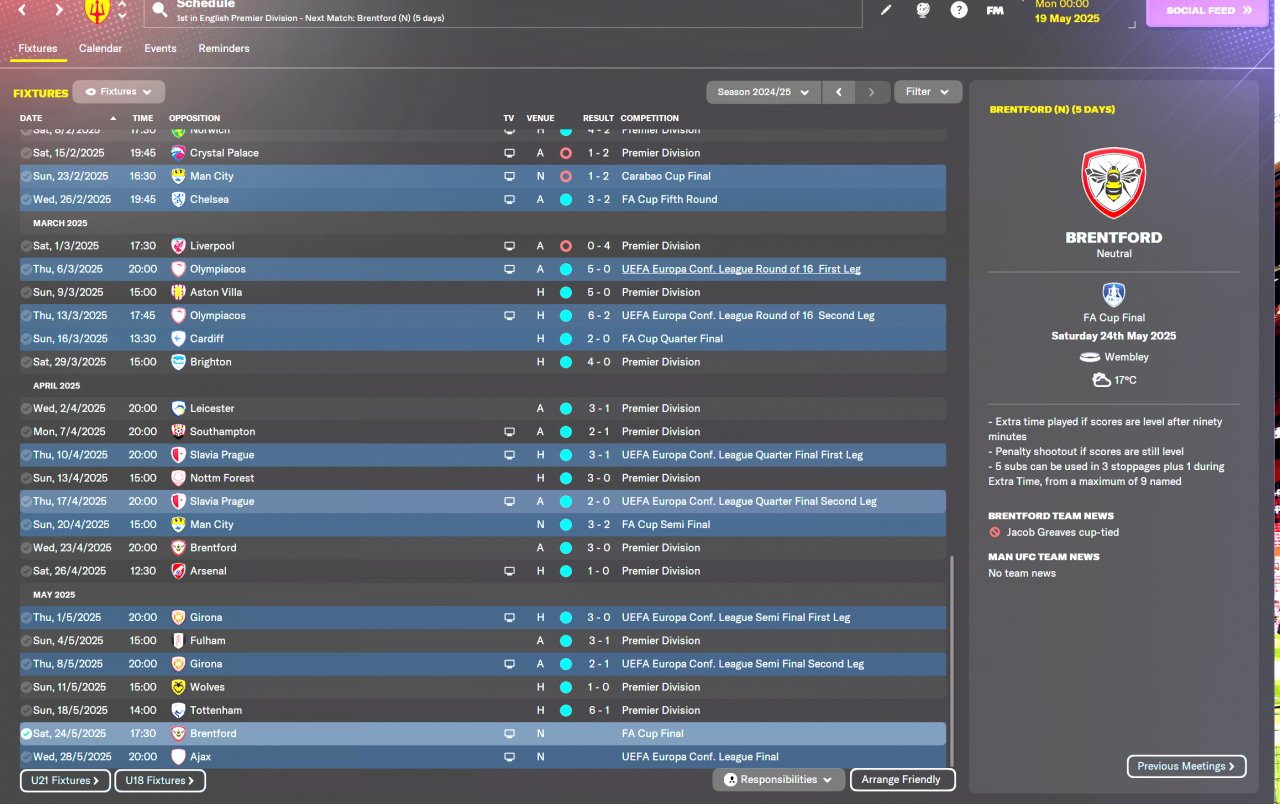Open the Social Feed panel
The image size is (1280, 804).
pyautogui.click(x=1206, y=11)
